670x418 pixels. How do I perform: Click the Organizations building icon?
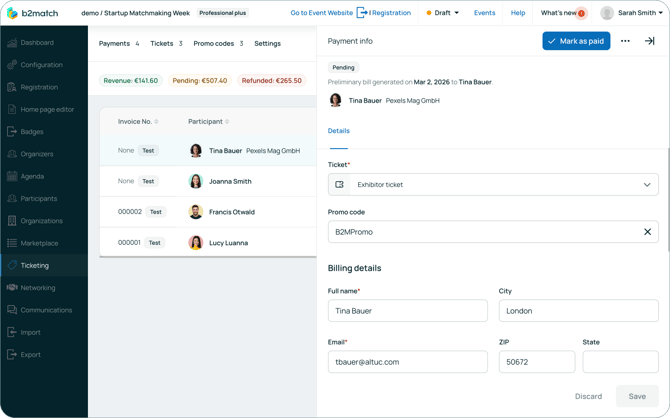(x=12, y=221)
